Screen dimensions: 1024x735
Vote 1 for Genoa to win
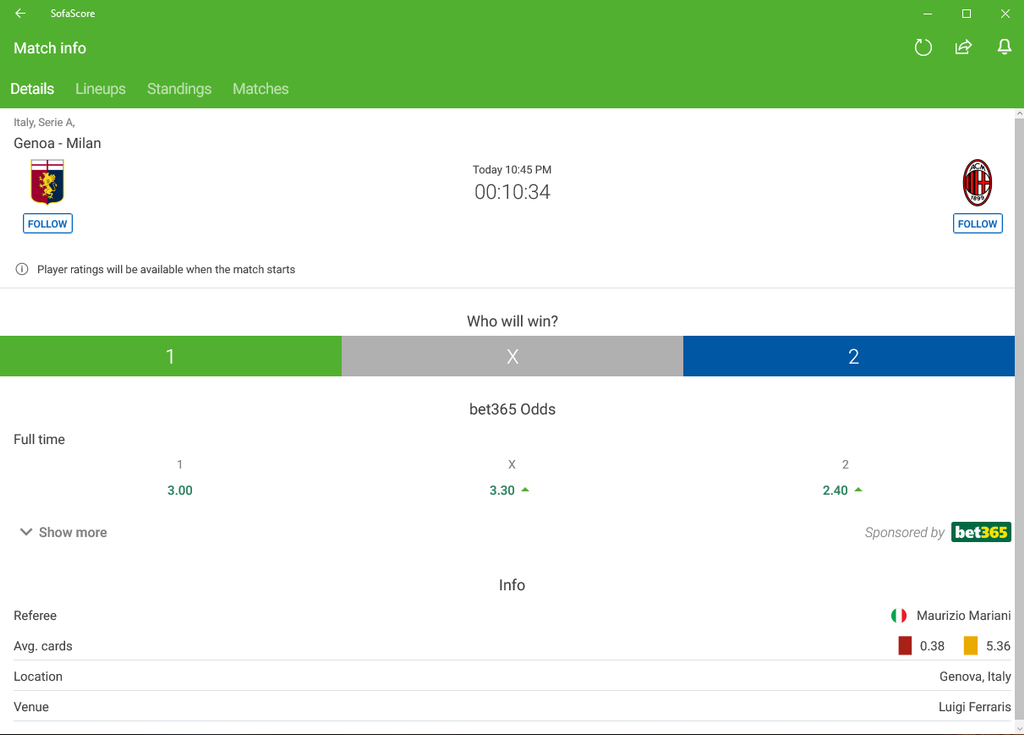point(170,357)
